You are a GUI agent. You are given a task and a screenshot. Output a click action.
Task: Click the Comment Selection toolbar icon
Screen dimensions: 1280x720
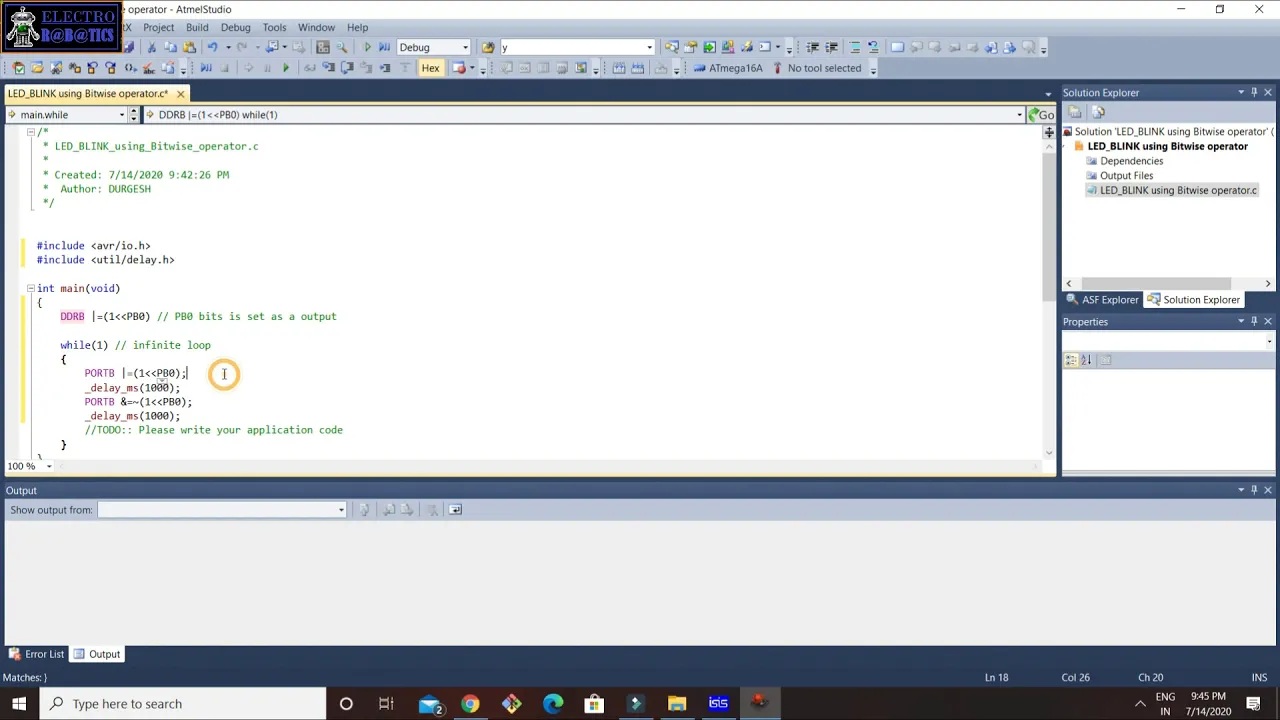click(x=855, y=47)
